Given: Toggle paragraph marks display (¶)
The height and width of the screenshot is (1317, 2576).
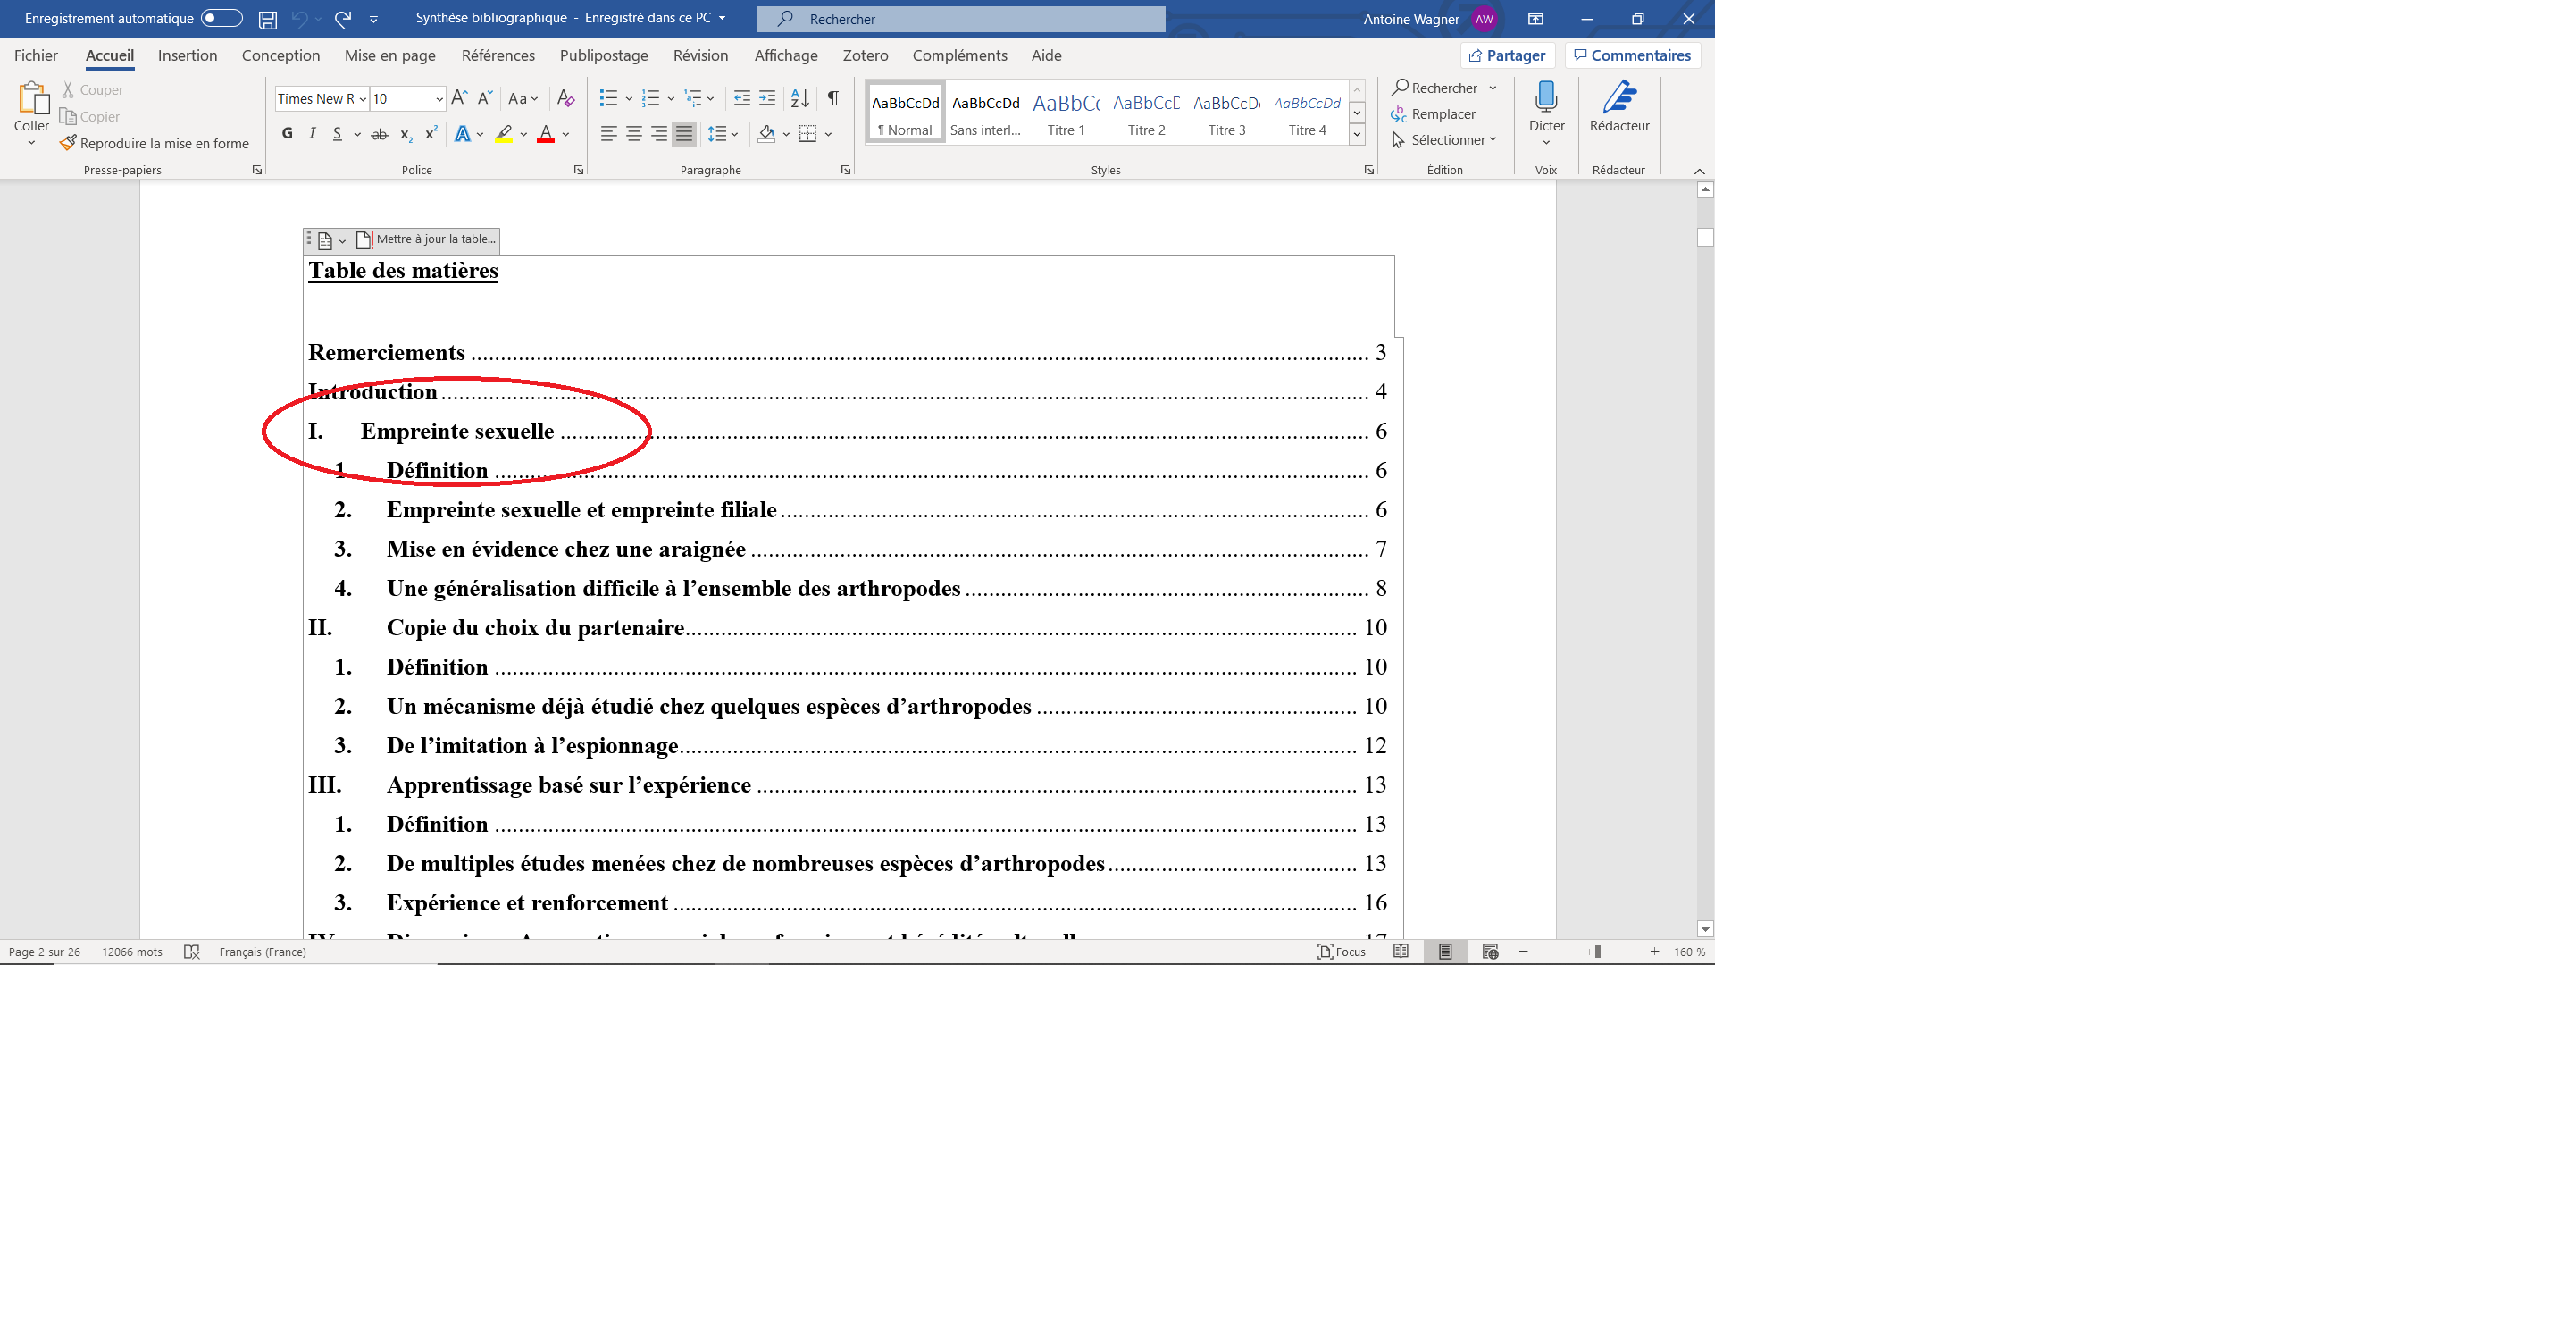Looking at the screenshot, I should tap(833, 98).
